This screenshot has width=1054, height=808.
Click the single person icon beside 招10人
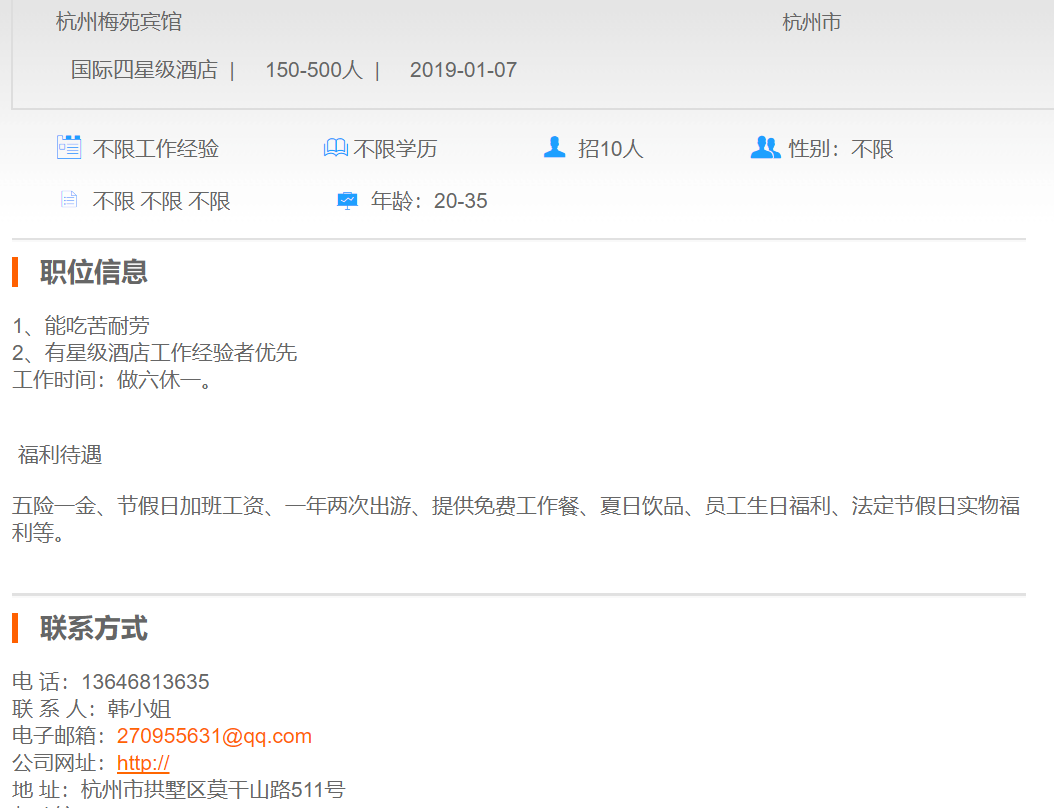click(554, 148)
